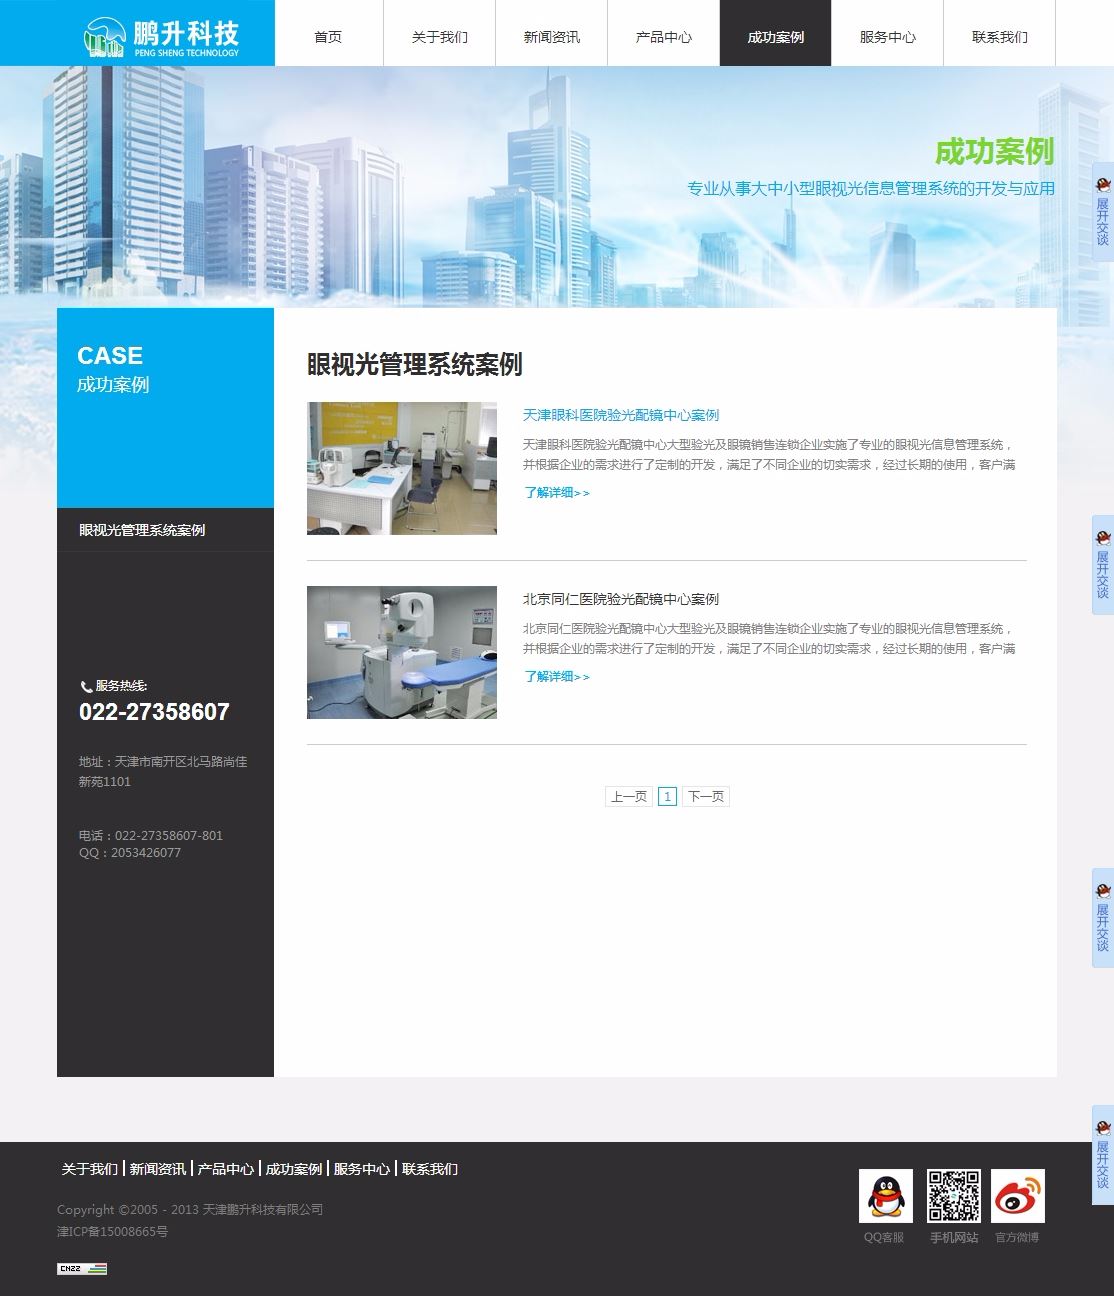Click footer link 关于我们
This screenshot has width=1114, height=1296.
click(x=90, y=1169)
